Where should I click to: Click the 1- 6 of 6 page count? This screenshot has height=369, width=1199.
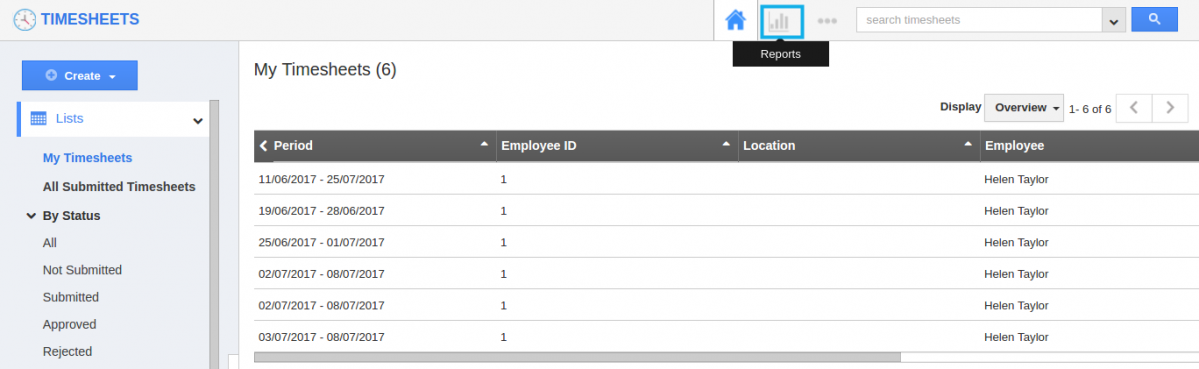pos(1090,108)
